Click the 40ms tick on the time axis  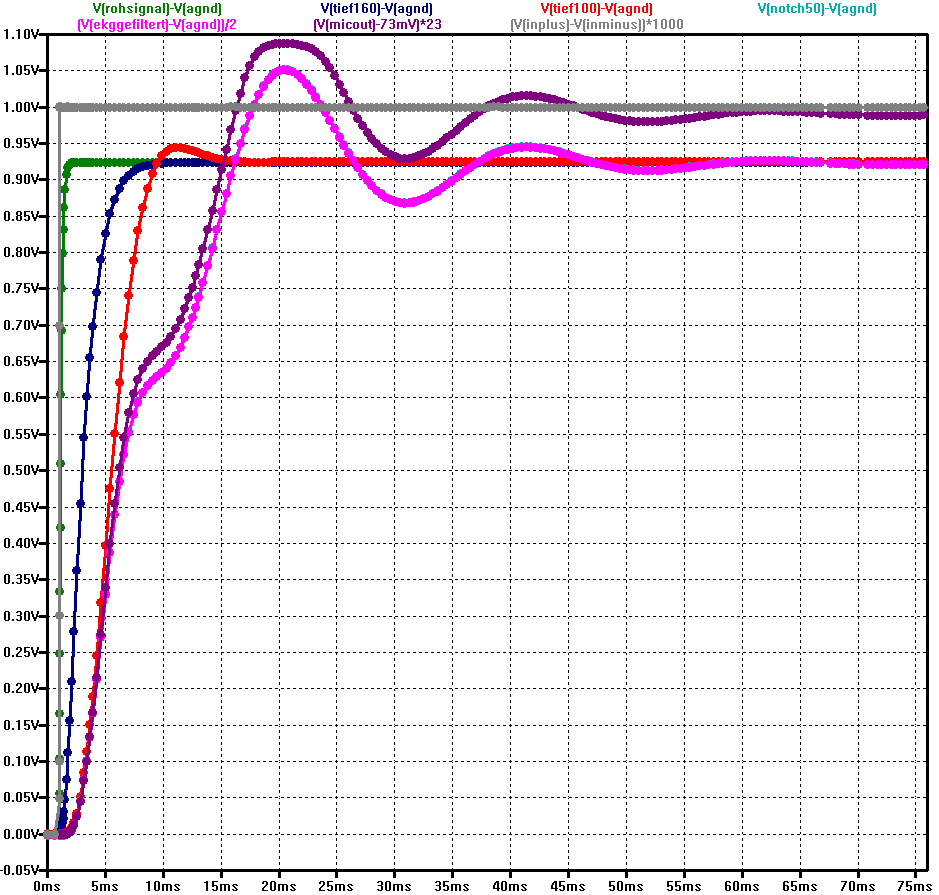click(x=511, y=885)
